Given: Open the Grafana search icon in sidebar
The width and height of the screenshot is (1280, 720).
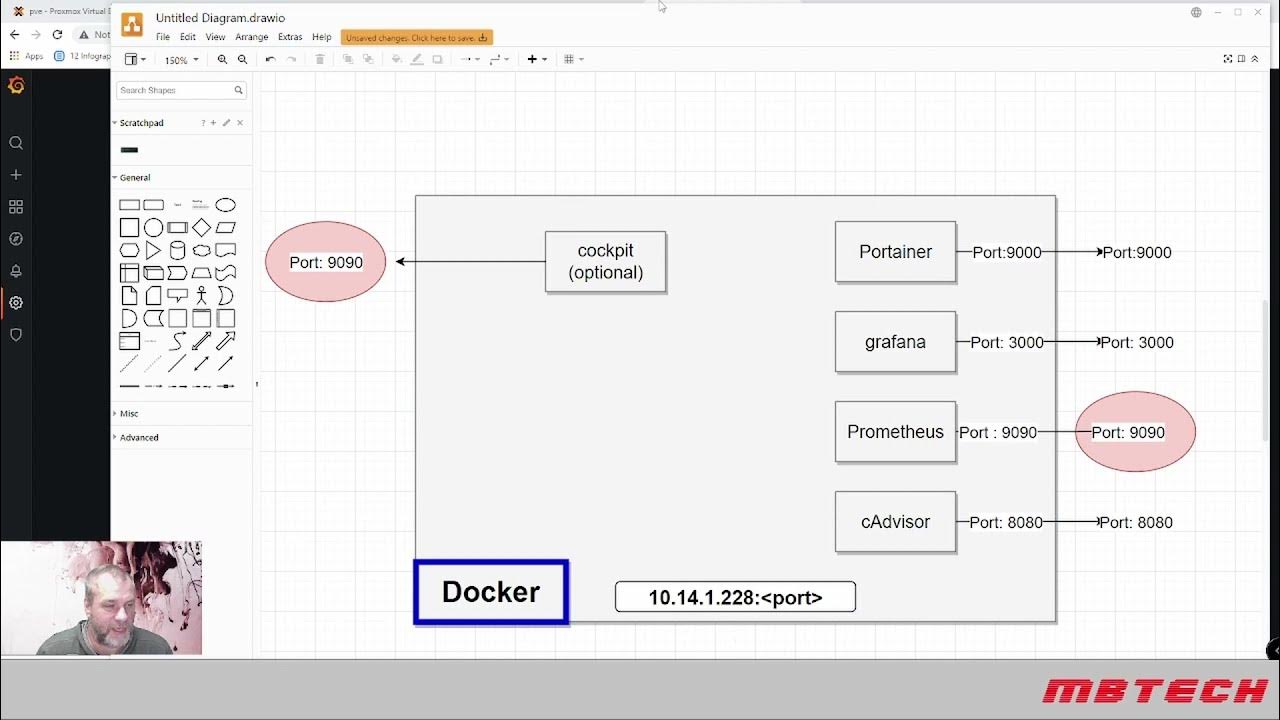Looking at the screenshot, I should pyautogui.click(x=16, y=143).
